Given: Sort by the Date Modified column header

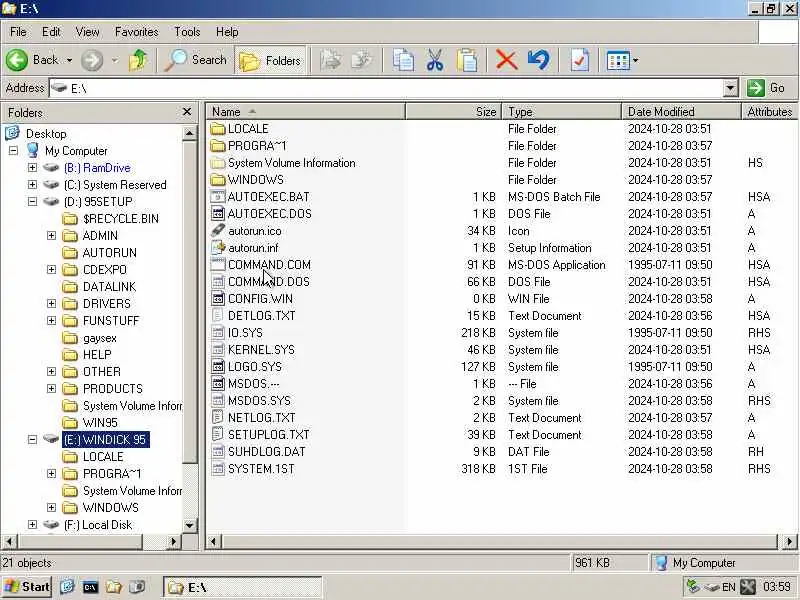Looking at the screenshot, I should coord(681,111).
